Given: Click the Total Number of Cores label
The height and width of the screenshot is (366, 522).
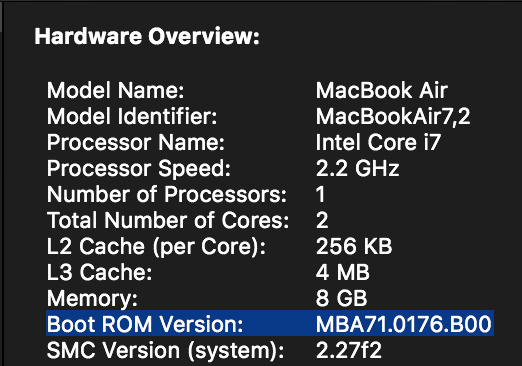Looking at the screenshot, I should (168, 220).
